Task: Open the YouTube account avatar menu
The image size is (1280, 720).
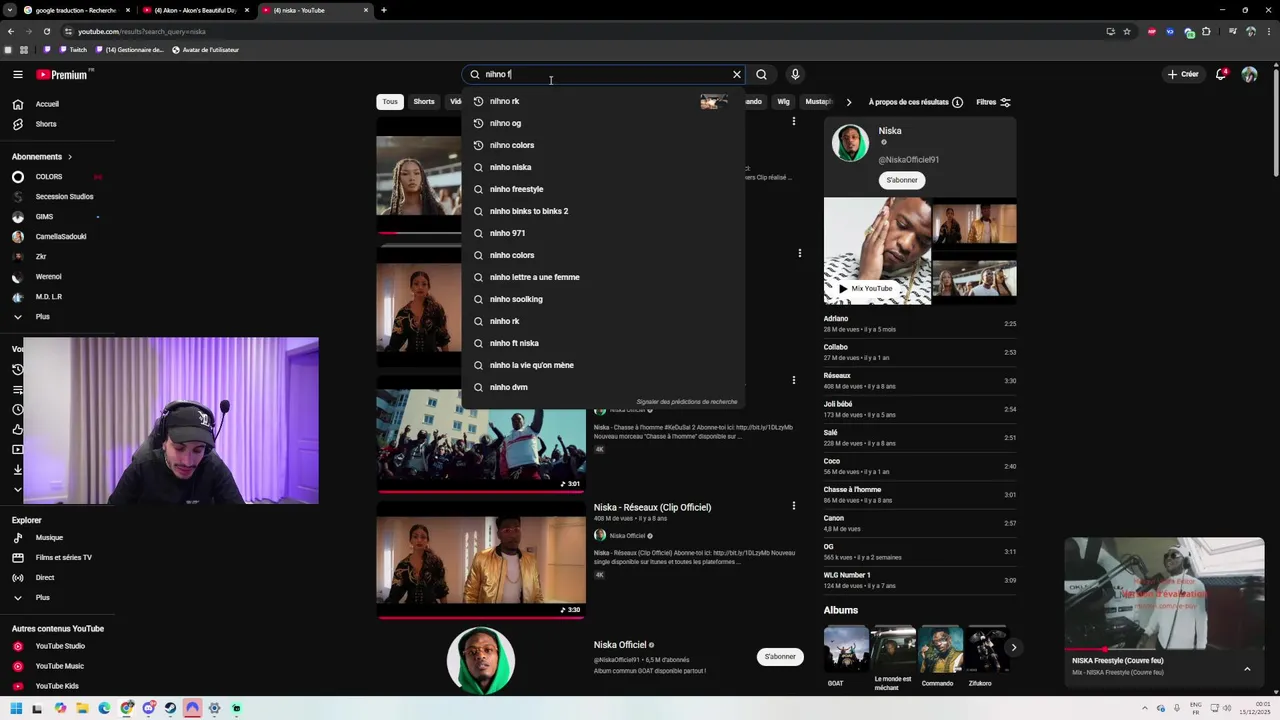Action: click(x=1249, y=74)
